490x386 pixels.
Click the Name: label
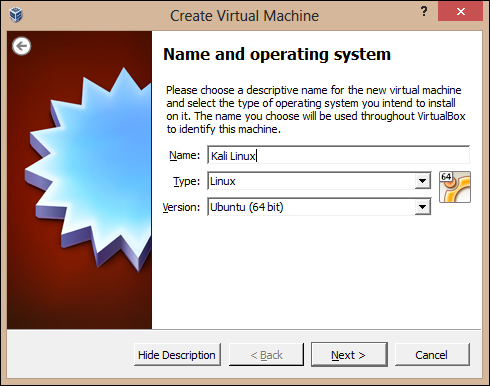[x=184, y=155]
